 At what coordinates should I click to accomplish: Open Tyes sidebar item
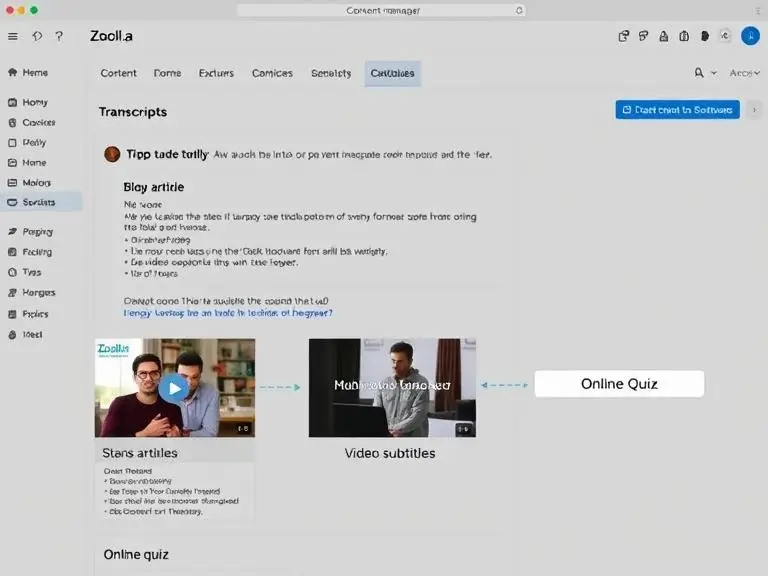(24, 272)
